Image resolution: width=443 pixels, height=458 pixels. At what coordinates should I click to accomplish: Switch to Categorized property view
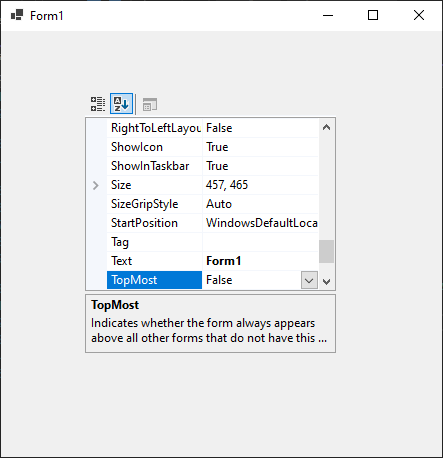click(x=98, y=104)
